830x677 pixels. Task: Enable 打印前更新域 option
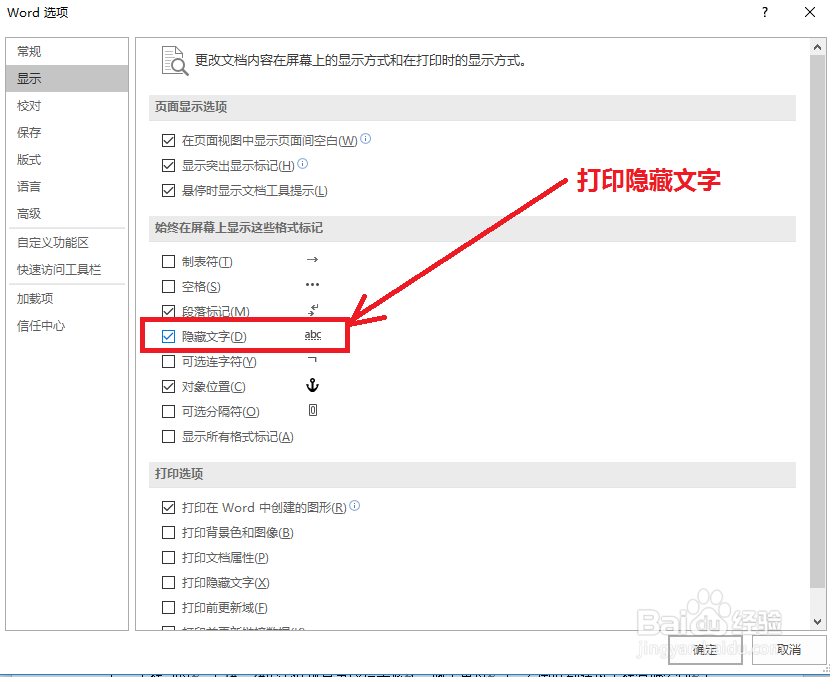(168, 607)
